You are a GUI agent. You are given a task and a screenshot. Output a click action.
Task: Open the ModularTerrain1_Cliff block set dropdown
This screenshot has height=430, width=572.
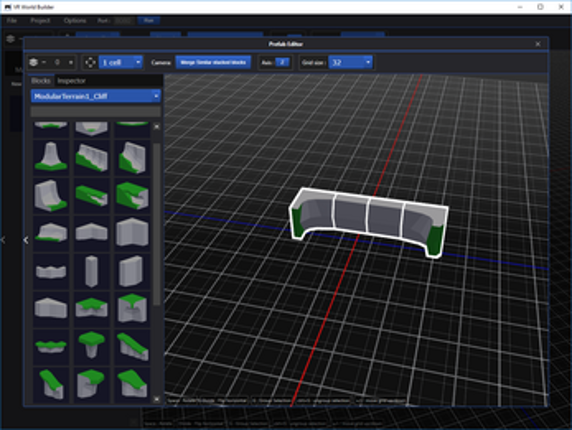[96, 96]
